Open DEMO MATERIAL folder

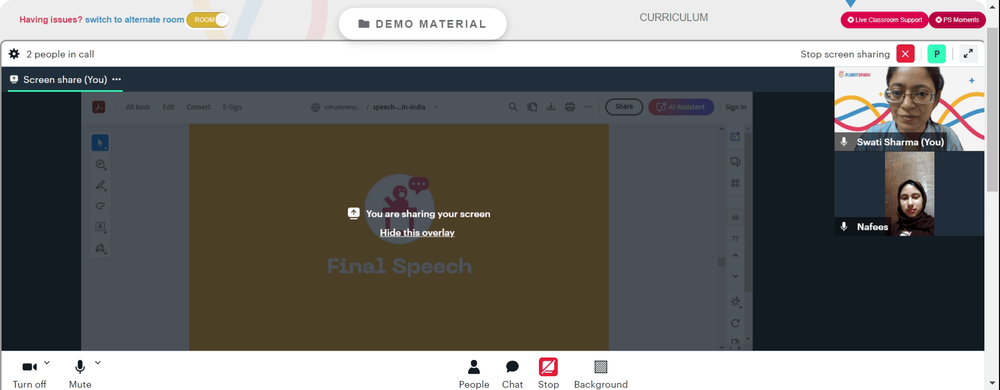point(422,24)
